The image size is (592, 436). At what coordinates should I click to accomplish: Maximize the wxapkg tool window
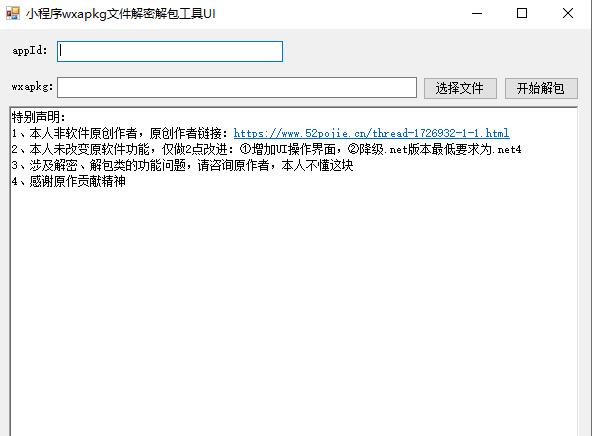[x=522, y=14]
